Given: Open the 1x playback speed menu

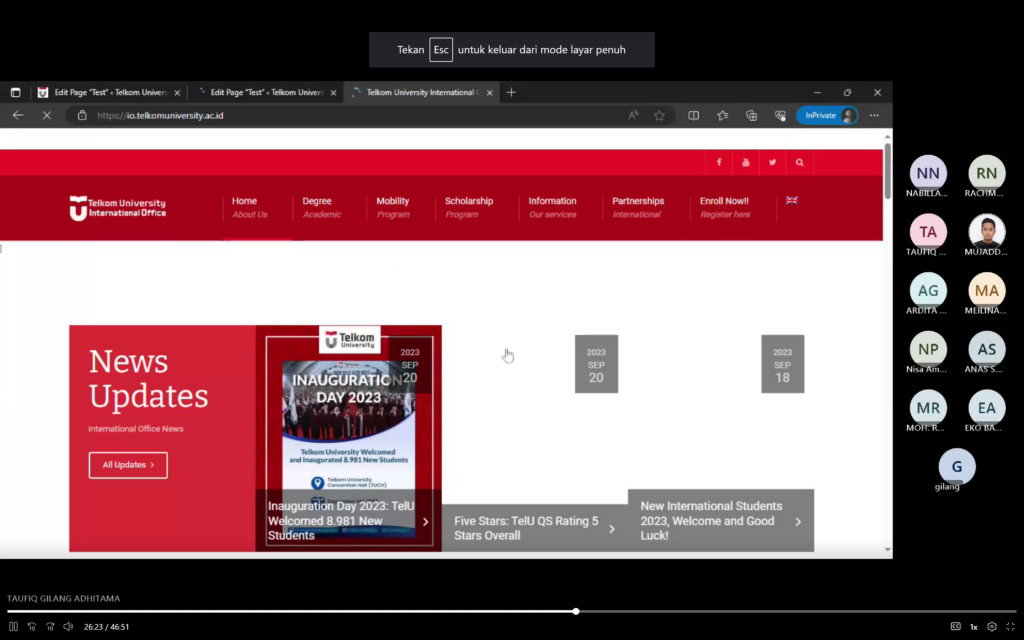Looking at the screenshot, I should tap(974, 627).
